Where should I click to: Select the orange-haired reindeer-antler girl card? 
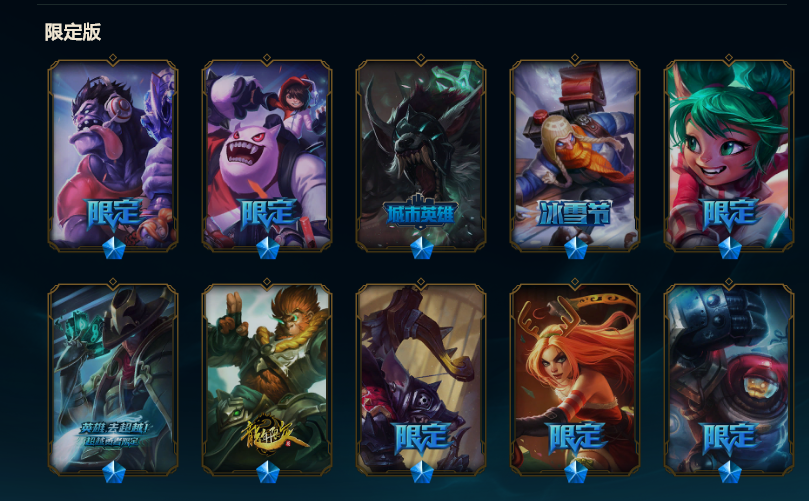tap(575, 379)
